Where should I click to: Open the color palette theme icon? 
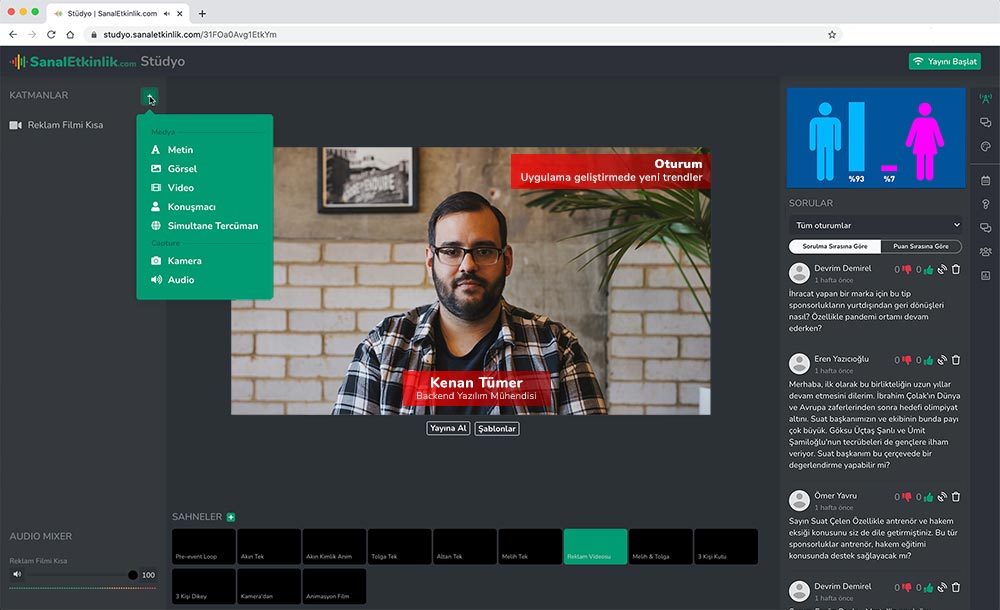pyautogui.click(x=985, y=147)
